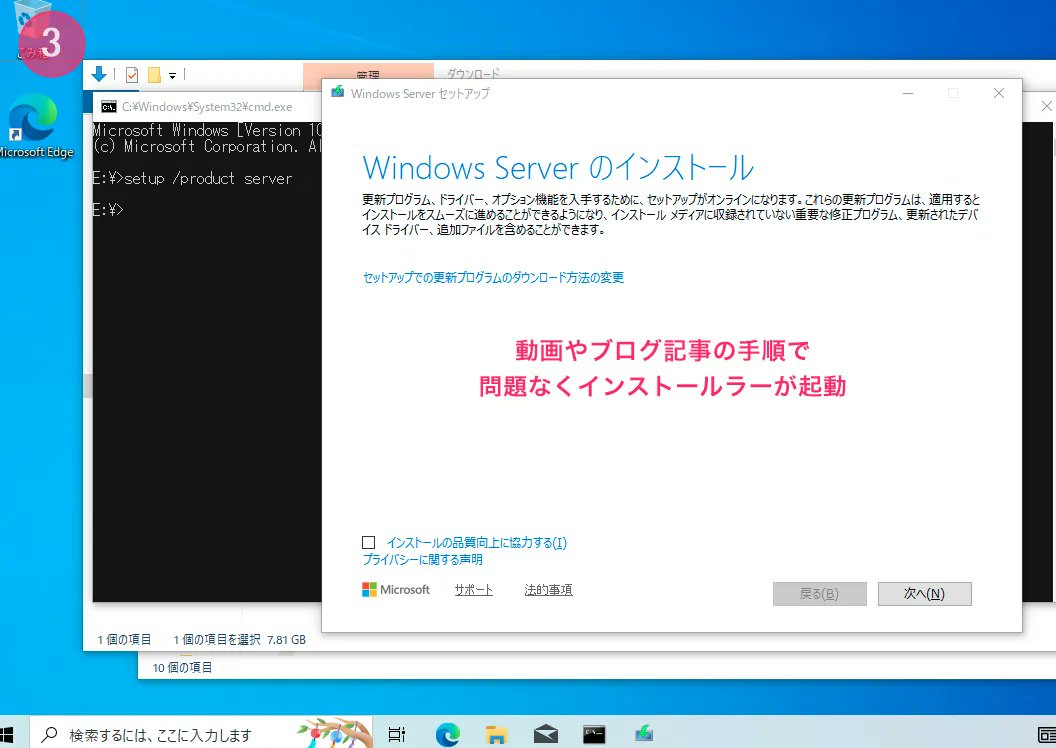Viewport: 1056px width, 748px height.
Task: Minimize the Windows Server setup window
Action: point(908,94)
